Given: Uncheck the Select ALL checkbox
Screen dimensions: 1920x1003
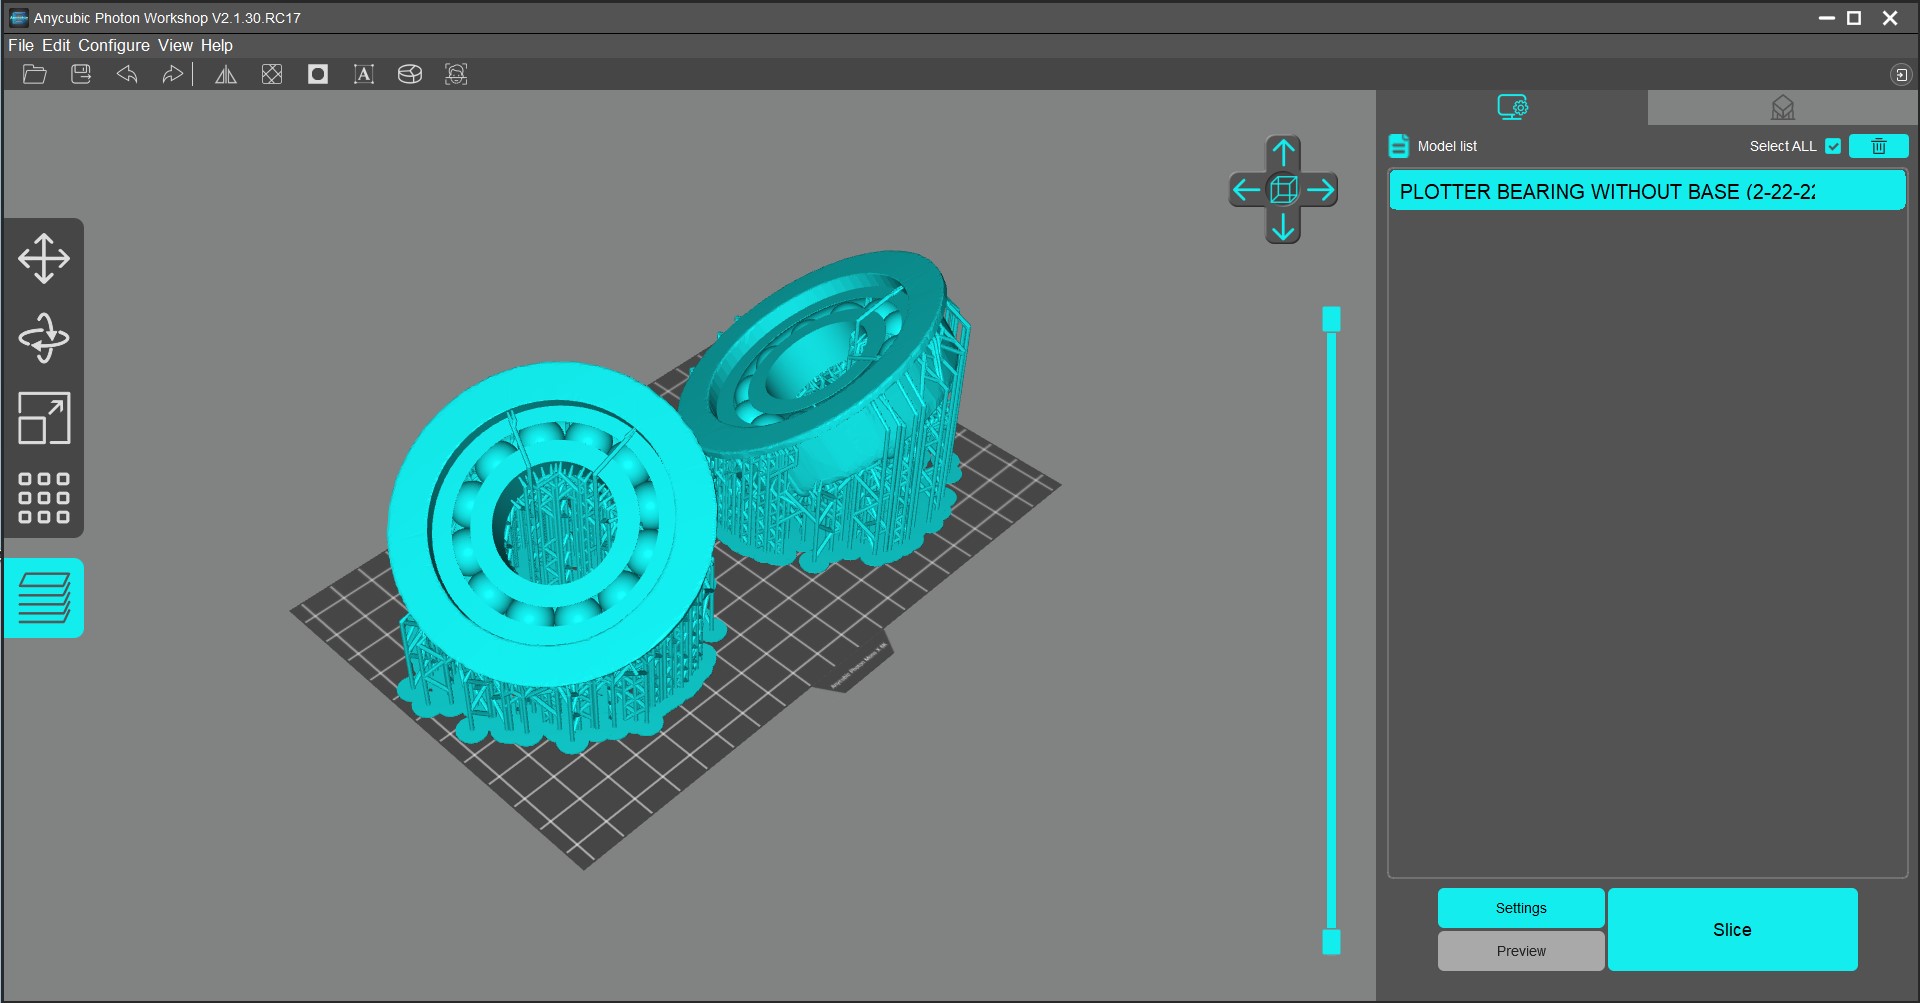Looking at the screenshot, I should coord(1833,146).
